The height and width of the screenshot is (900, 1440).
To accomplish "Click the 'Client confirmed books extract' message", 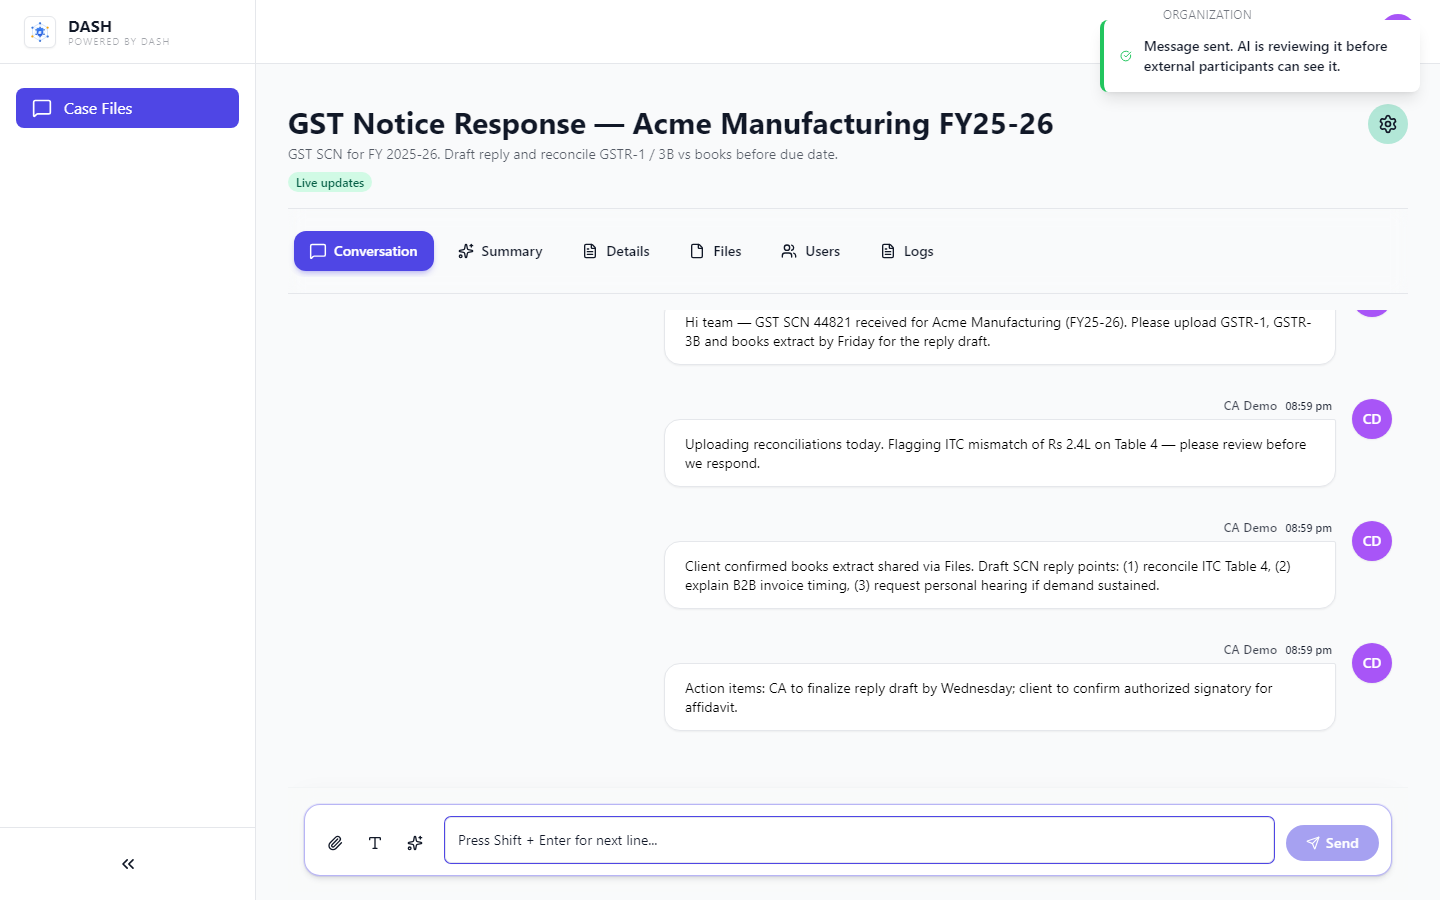I will click(1000, 575).
